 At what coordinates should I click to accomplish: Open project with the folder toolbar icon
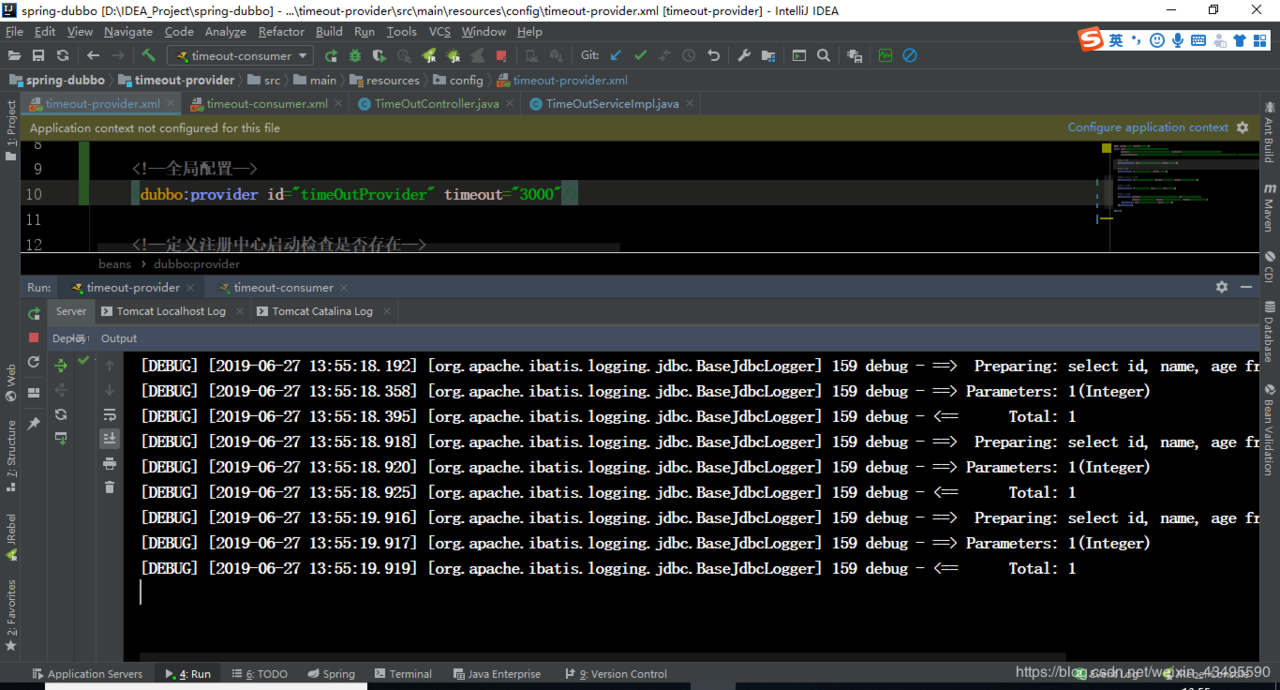[x=14, y=56]
